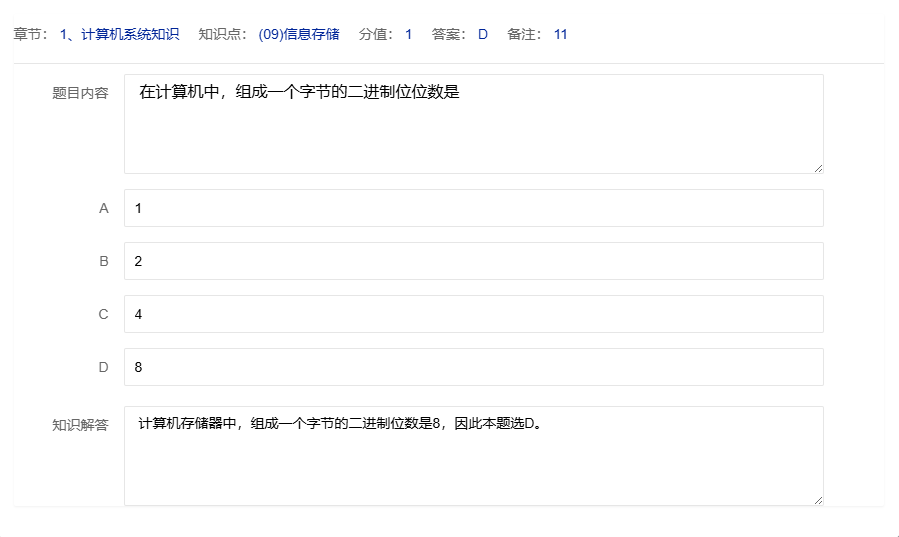This screenshot has height=537, width=899.
Task: Click the answer value D after 答案
Action: pyautogui.click(x=483, y=34)
